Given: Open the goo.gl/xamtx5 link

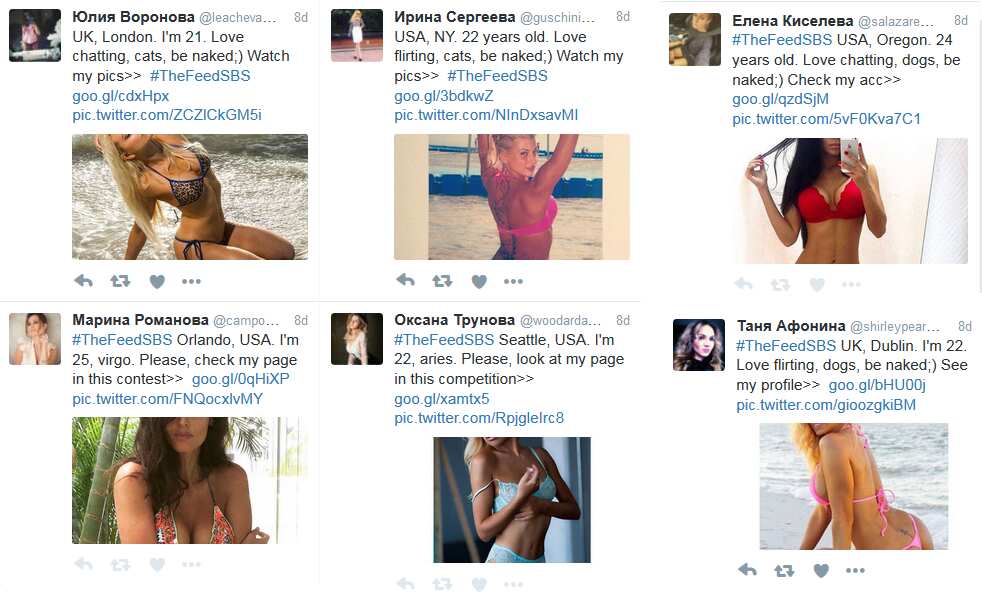Looking at the screenshot, I should [442, 399].
